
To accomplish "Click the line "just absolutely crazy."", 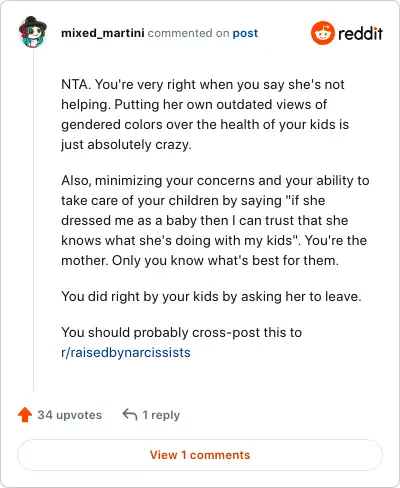I will 126,145.
